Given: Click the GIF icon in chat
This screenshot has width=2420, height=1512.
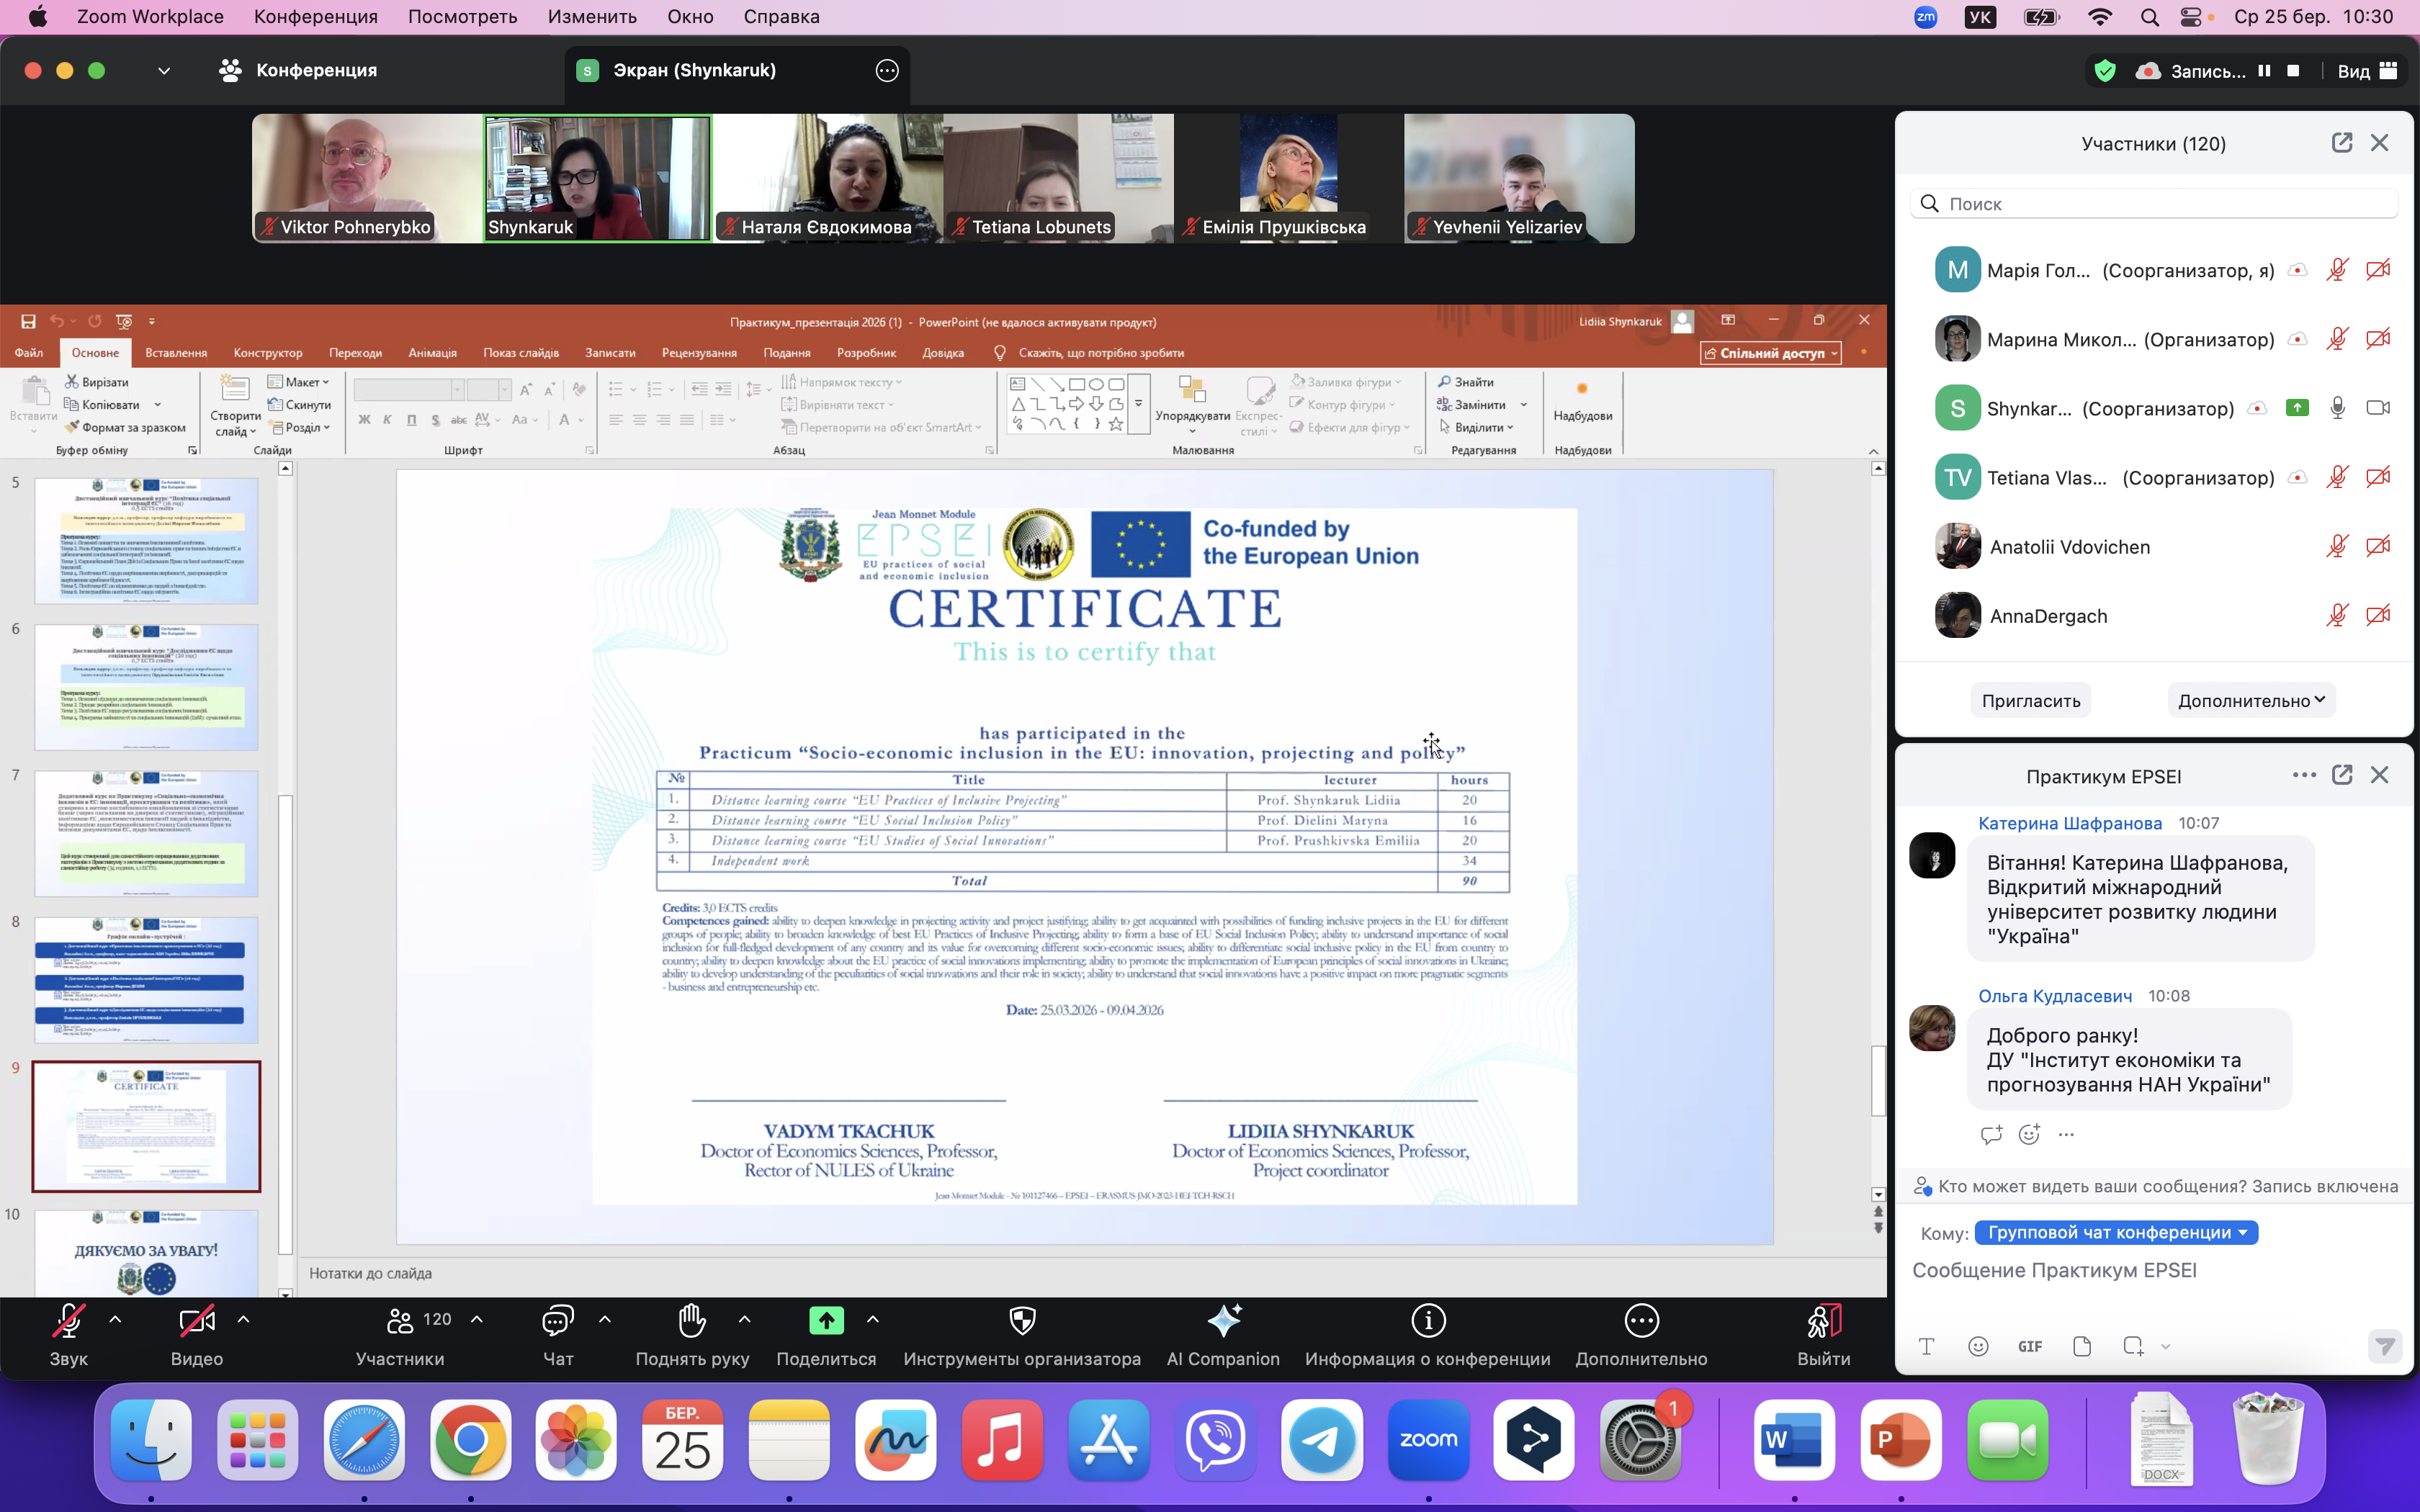Looking at the screenshot, I should pos(2029,1347).
